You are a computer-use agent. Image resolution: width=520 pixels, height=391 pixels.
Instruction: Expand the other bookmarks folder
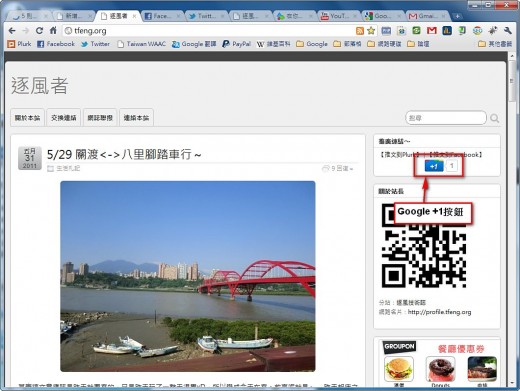coord(495,44)
